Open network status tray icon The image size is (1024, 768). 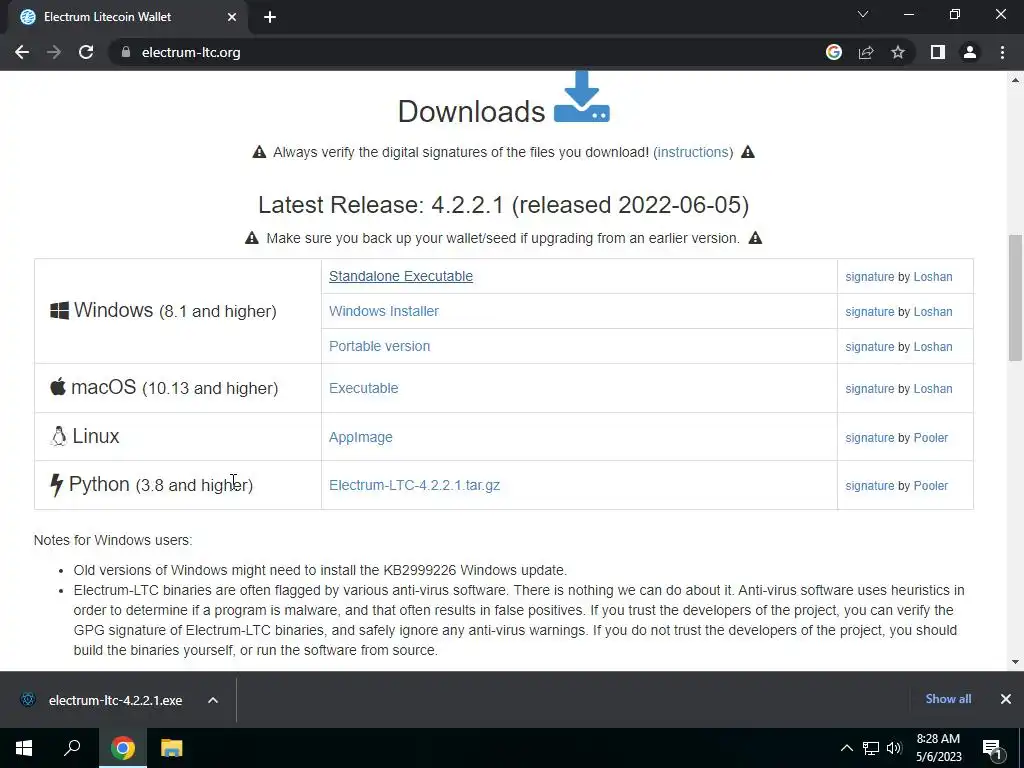871,748
